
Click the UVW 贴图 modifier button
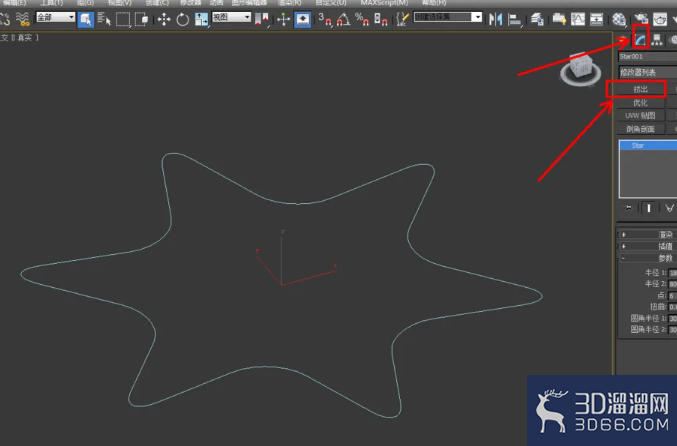[x=640, y=116]
